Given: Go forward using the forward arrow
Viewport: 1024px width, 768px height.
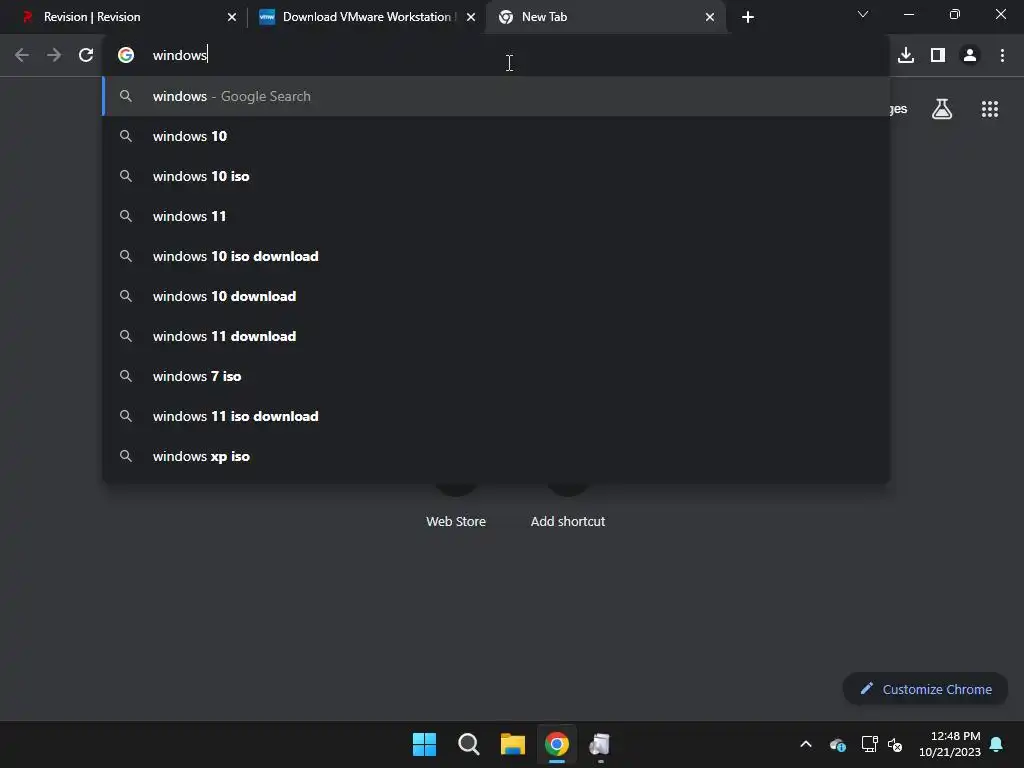Looking at the screenshot, I should (54, 55).
